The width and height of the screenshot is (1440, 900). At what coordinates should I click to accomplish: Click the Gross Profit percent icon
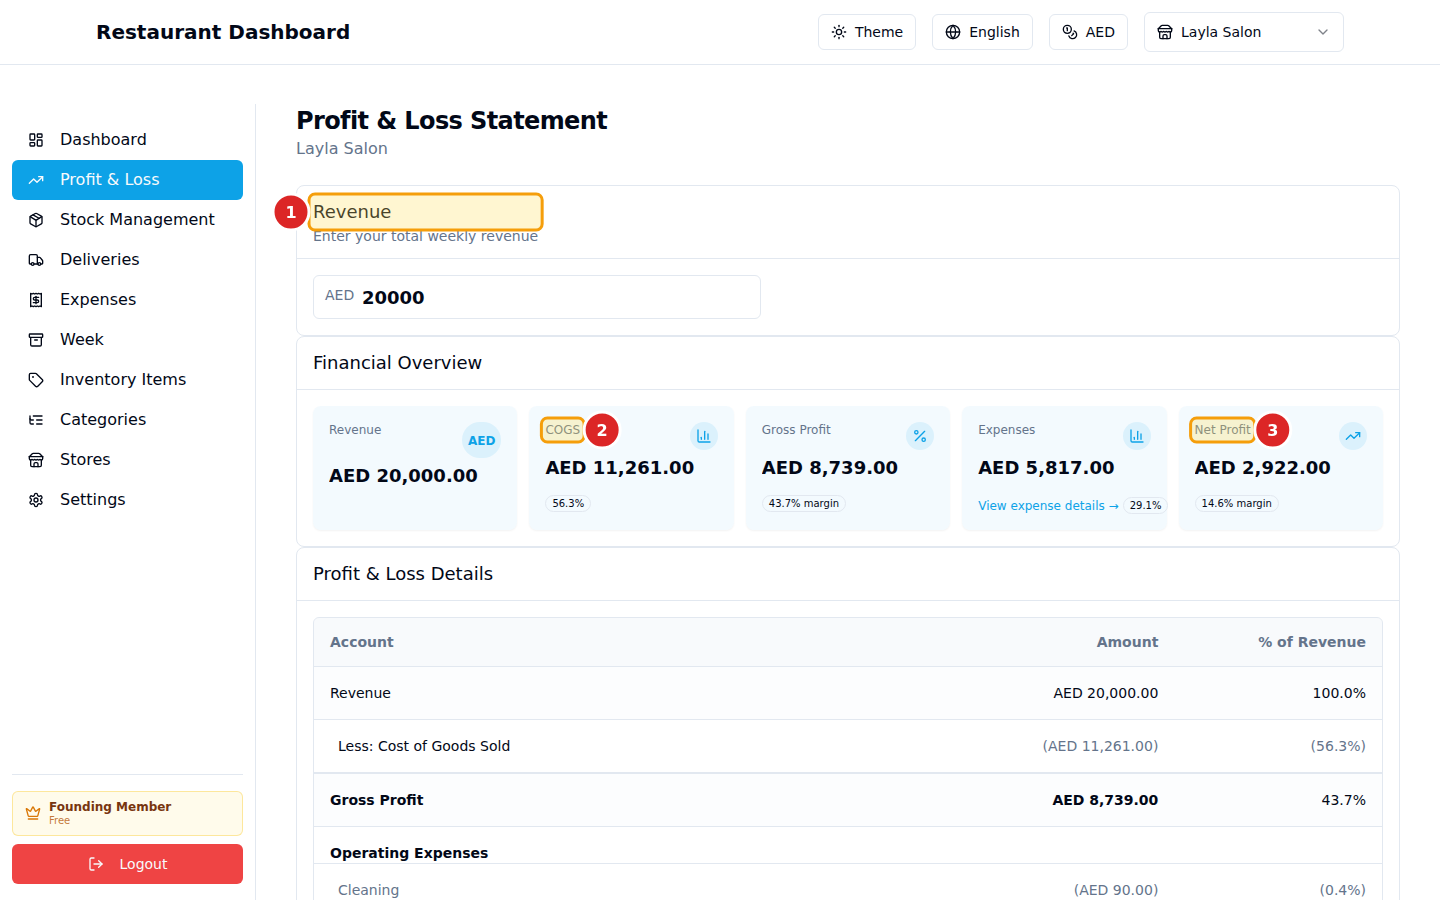pyautogui.click(x=919, y=436)
